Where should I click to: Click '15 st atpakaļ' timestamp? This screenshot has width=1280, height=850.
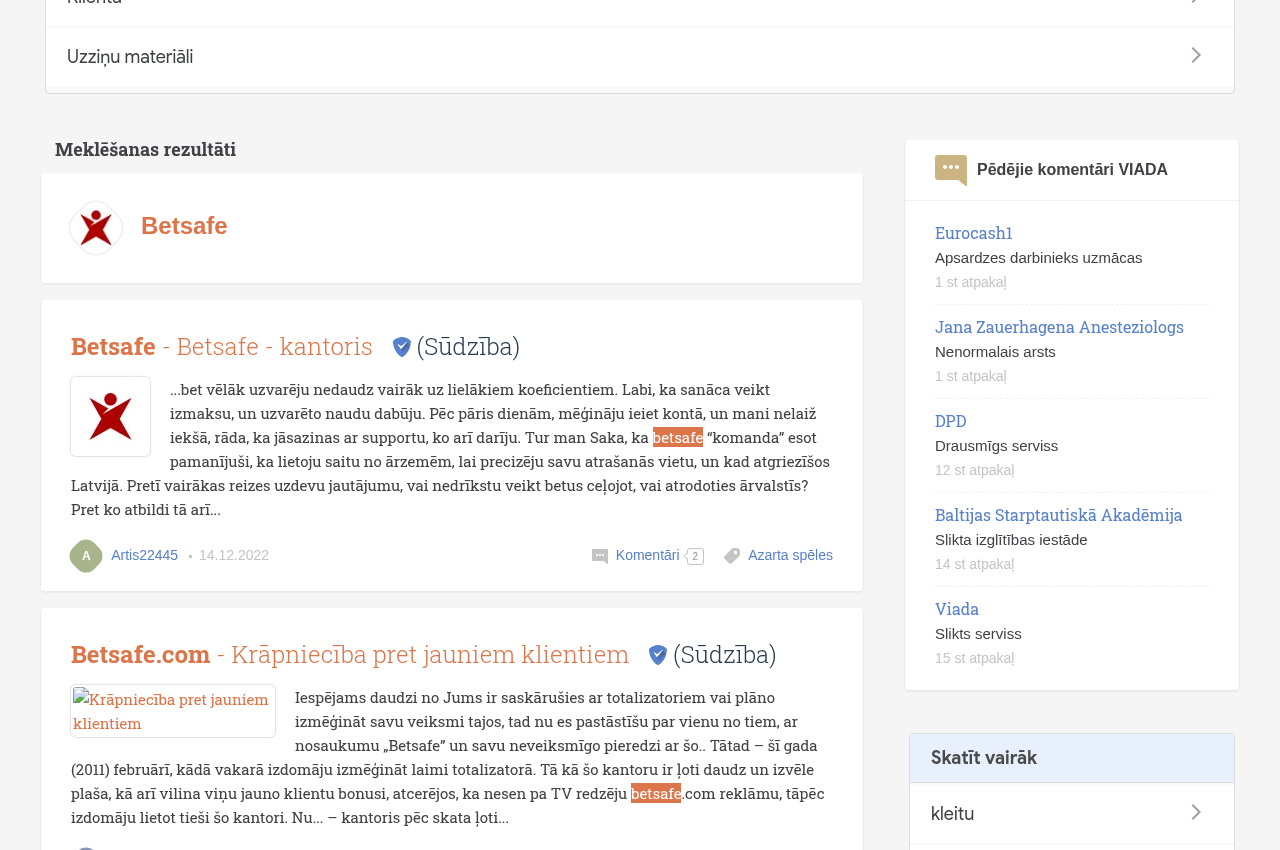click(974, 658)
